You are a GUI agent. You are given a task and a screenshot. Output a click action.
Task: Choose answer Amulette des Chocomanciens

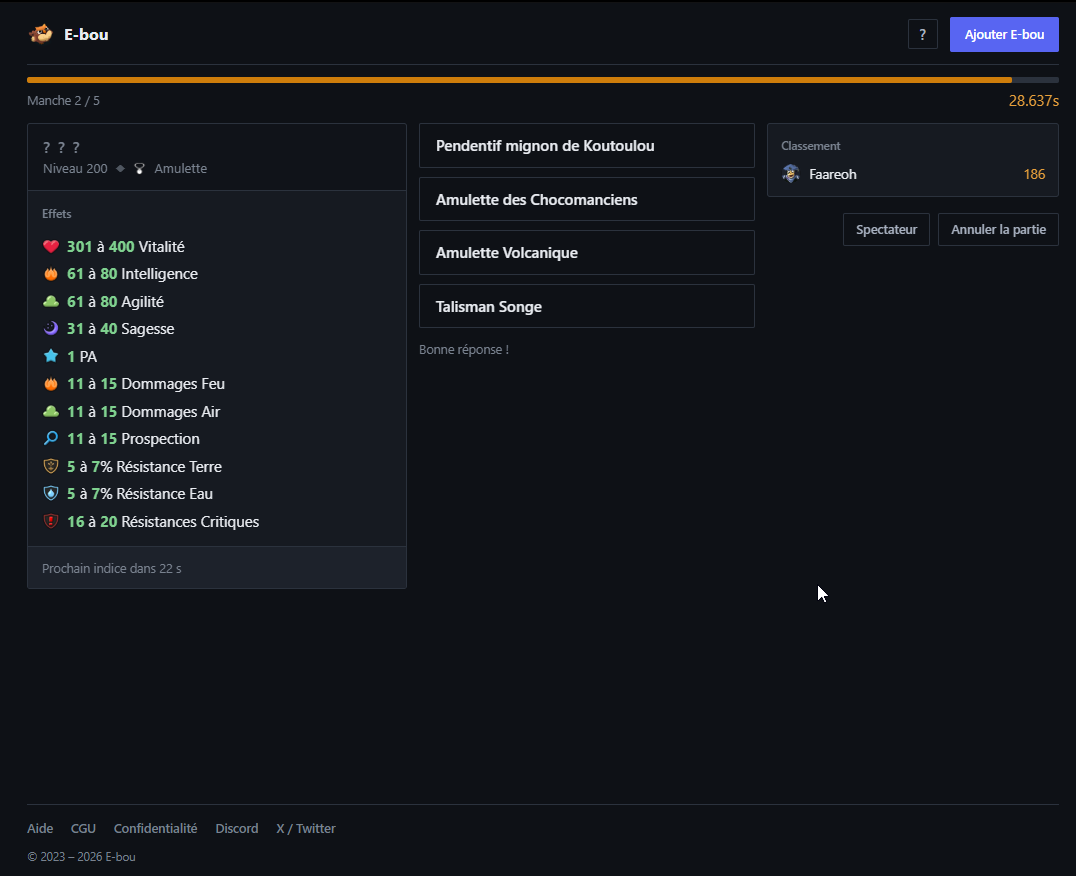[x=587, y=200]
